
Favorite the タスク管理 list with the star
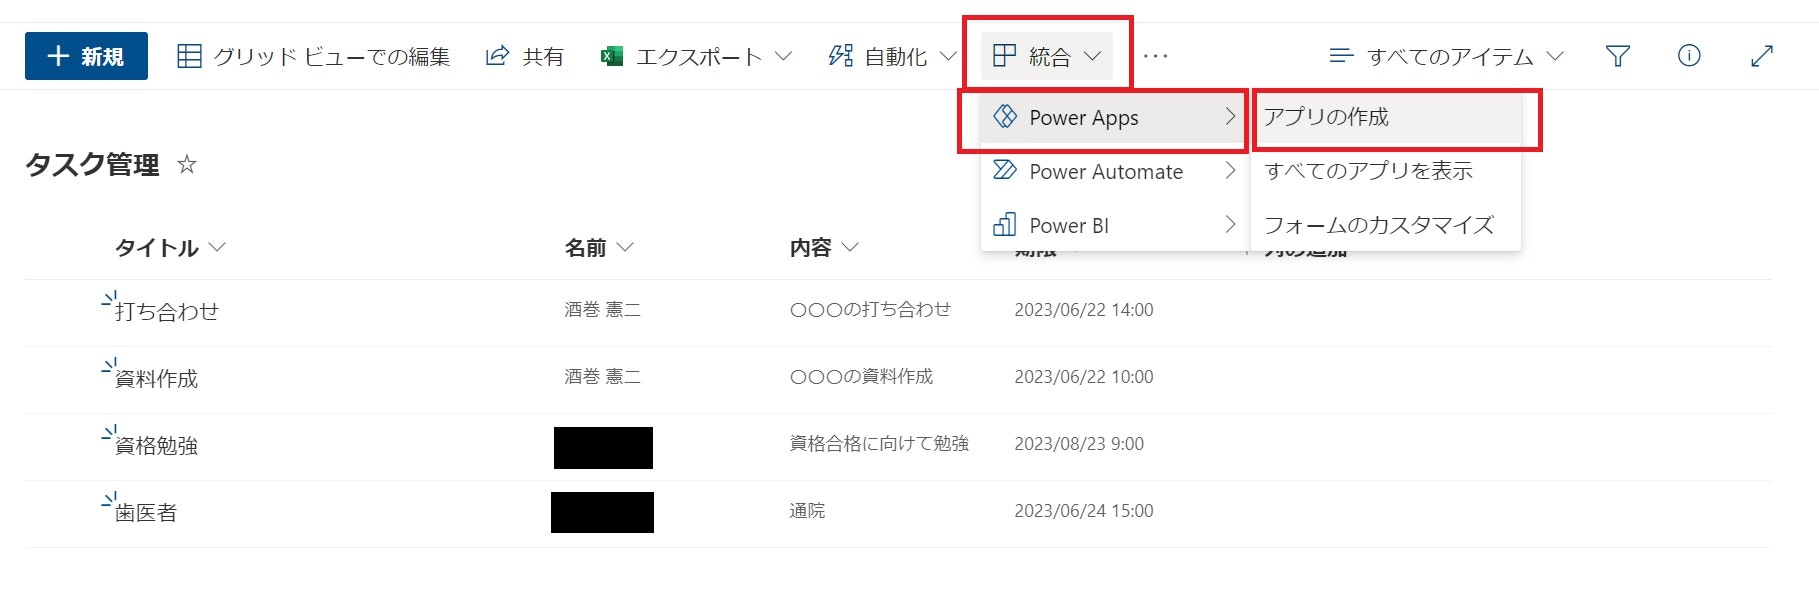pos(187,164)
